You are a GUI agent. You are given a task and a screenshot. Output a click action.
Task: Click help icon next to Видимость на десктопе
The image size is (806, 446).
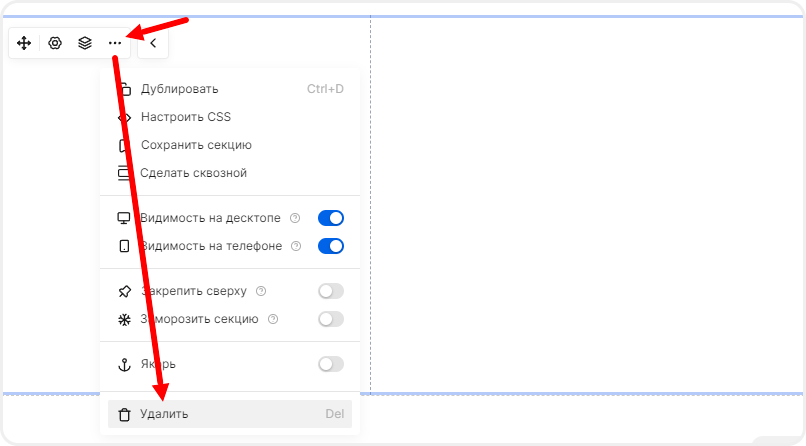295,218
